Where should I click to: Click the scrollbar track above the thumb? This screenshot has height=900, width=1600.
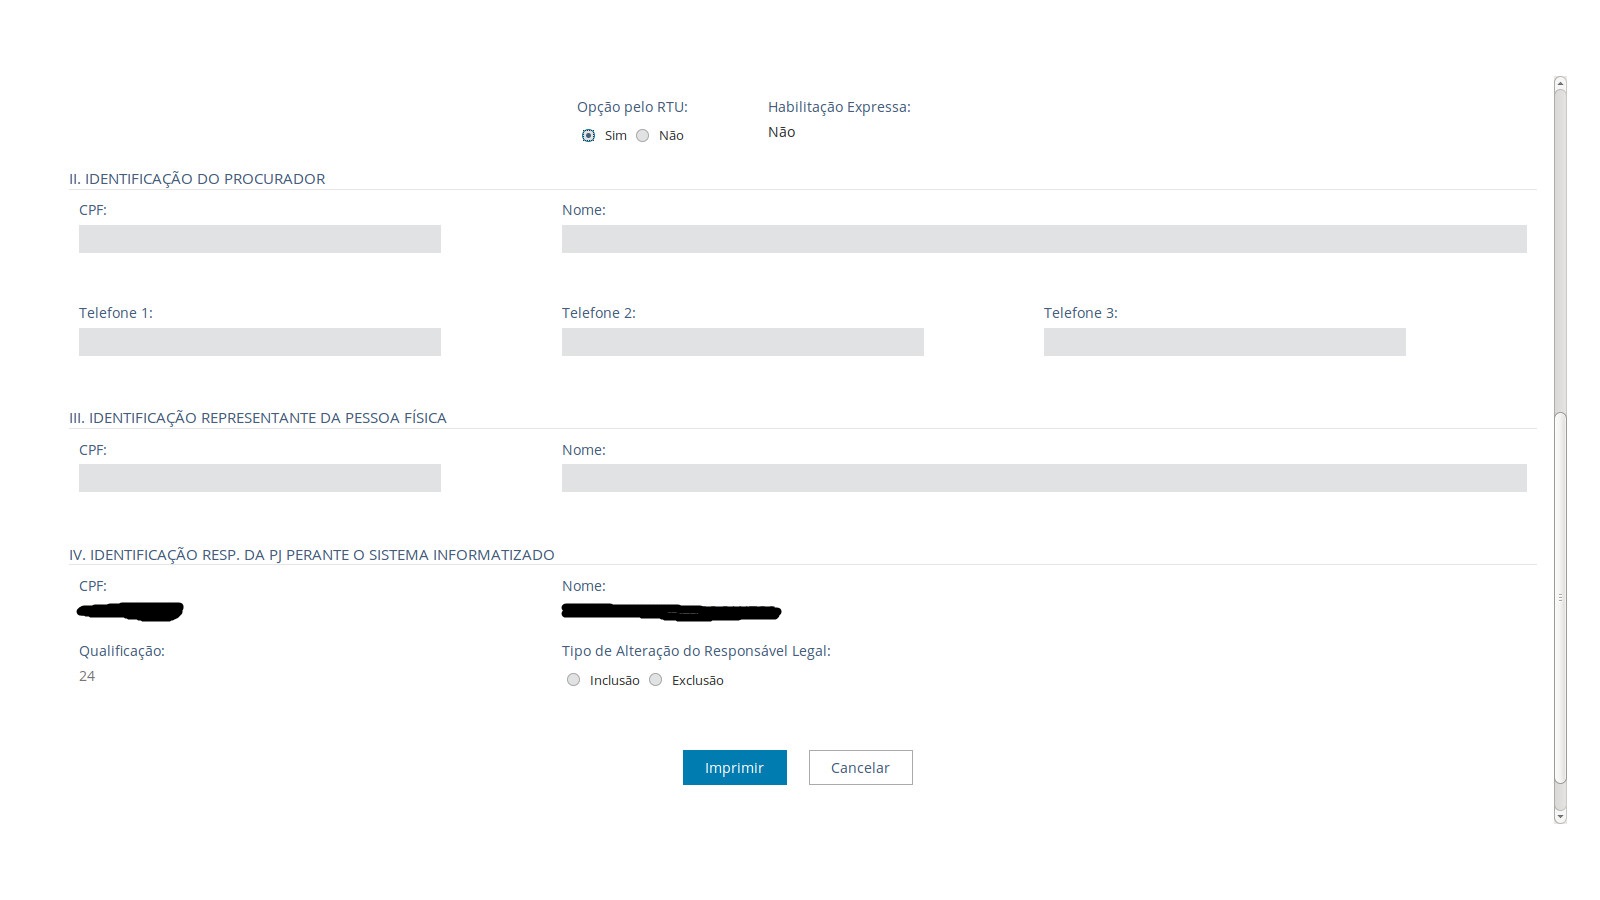pyautogui.click(x=1560, y=250)
